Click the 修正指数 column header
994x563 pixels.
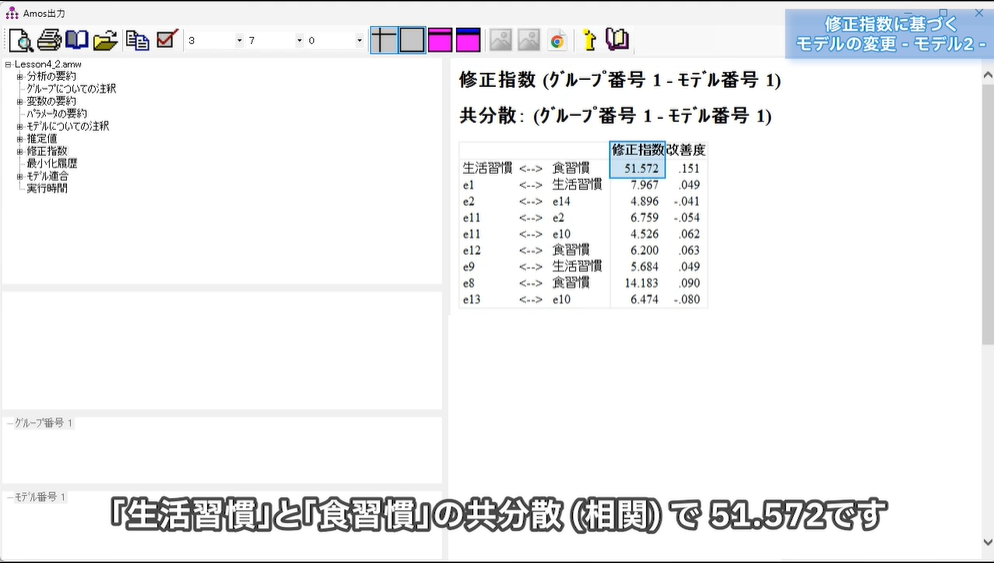click(638, 150)
